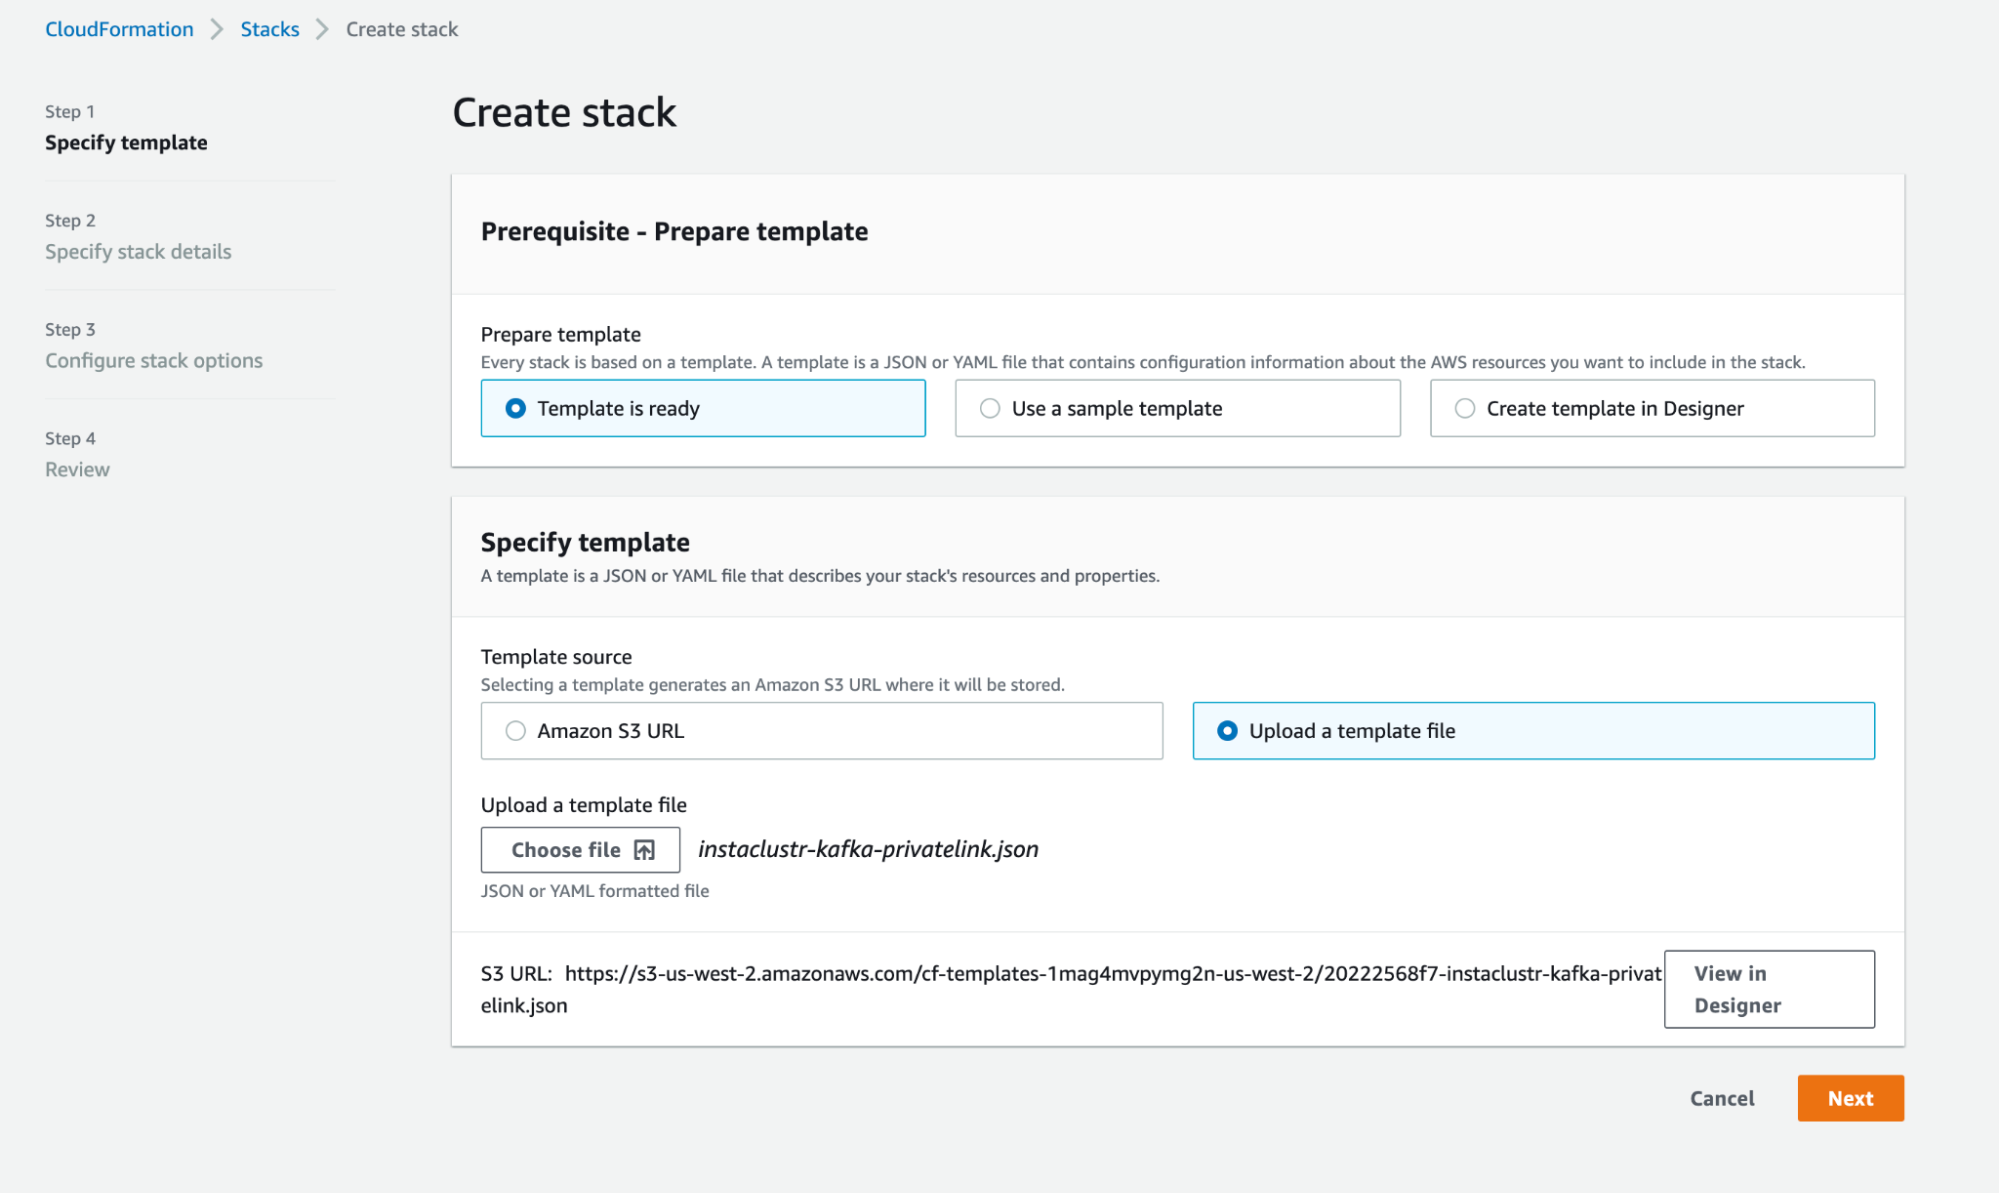Open Step 4 Review in the sidebar
1999x1193 pixels.
(x=77, y=469)
